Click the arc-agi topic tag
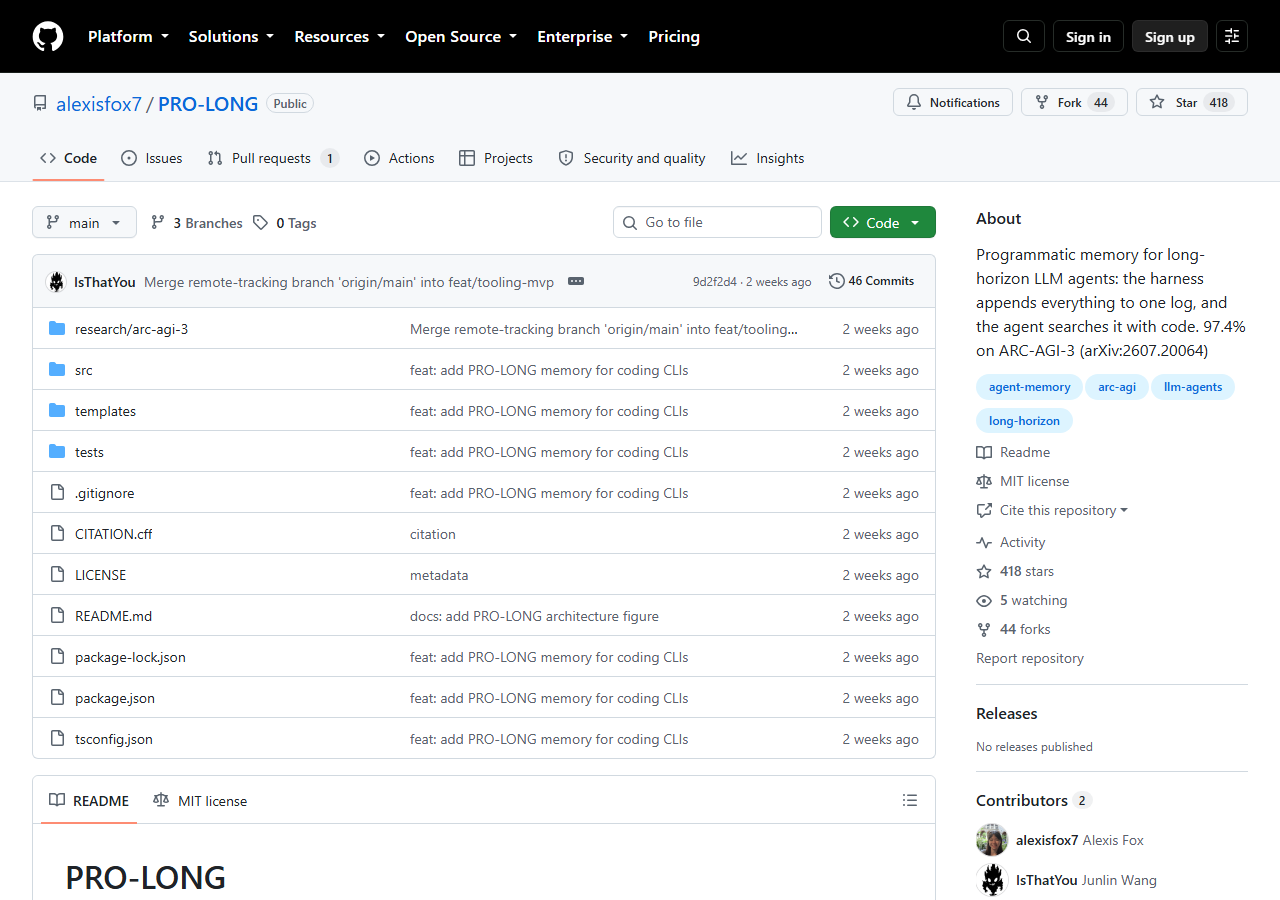 click(1117, 387)
